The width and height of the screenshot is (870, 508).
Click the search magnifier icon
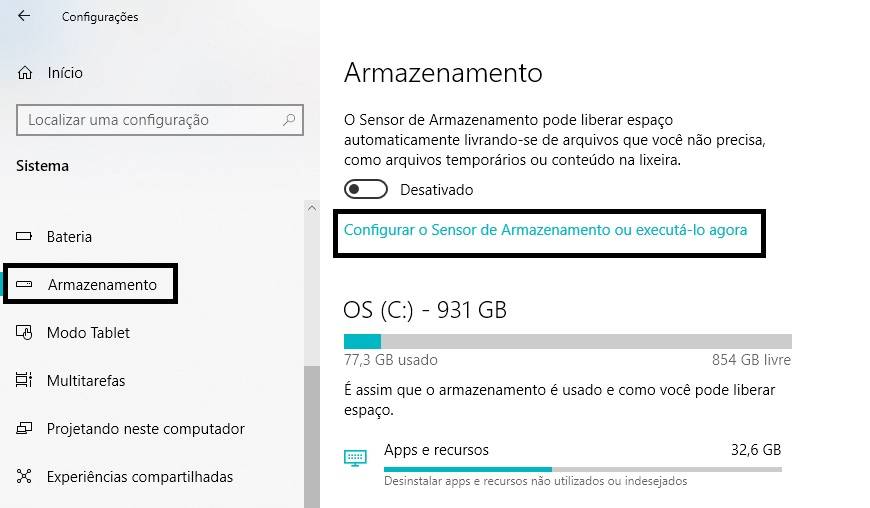(x=289, y=120)
